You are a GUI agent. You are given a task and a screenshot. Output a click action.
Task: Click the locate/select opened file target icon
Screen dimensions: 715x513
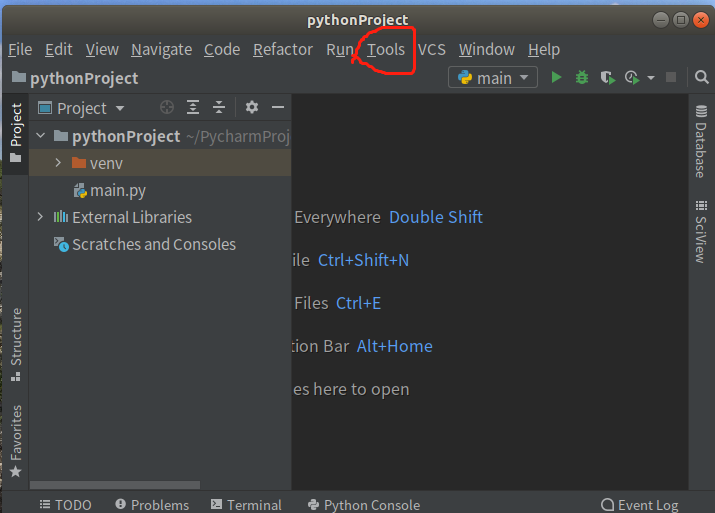click(x=167, y=108)
